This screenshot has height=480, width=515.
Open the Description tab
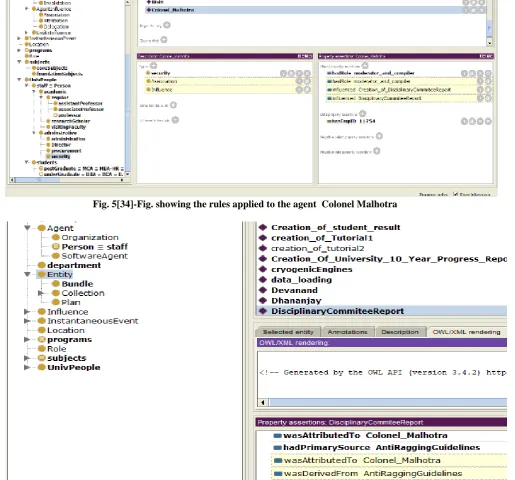(x=400, y=332)
